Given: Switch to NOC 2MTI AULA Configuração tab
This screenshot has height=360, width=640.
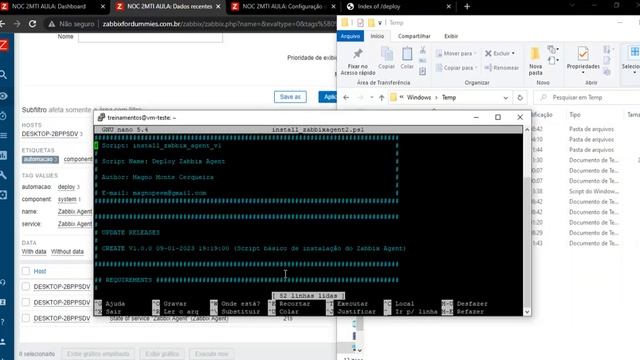Looking at the screenshot, I should pos(284,7).
